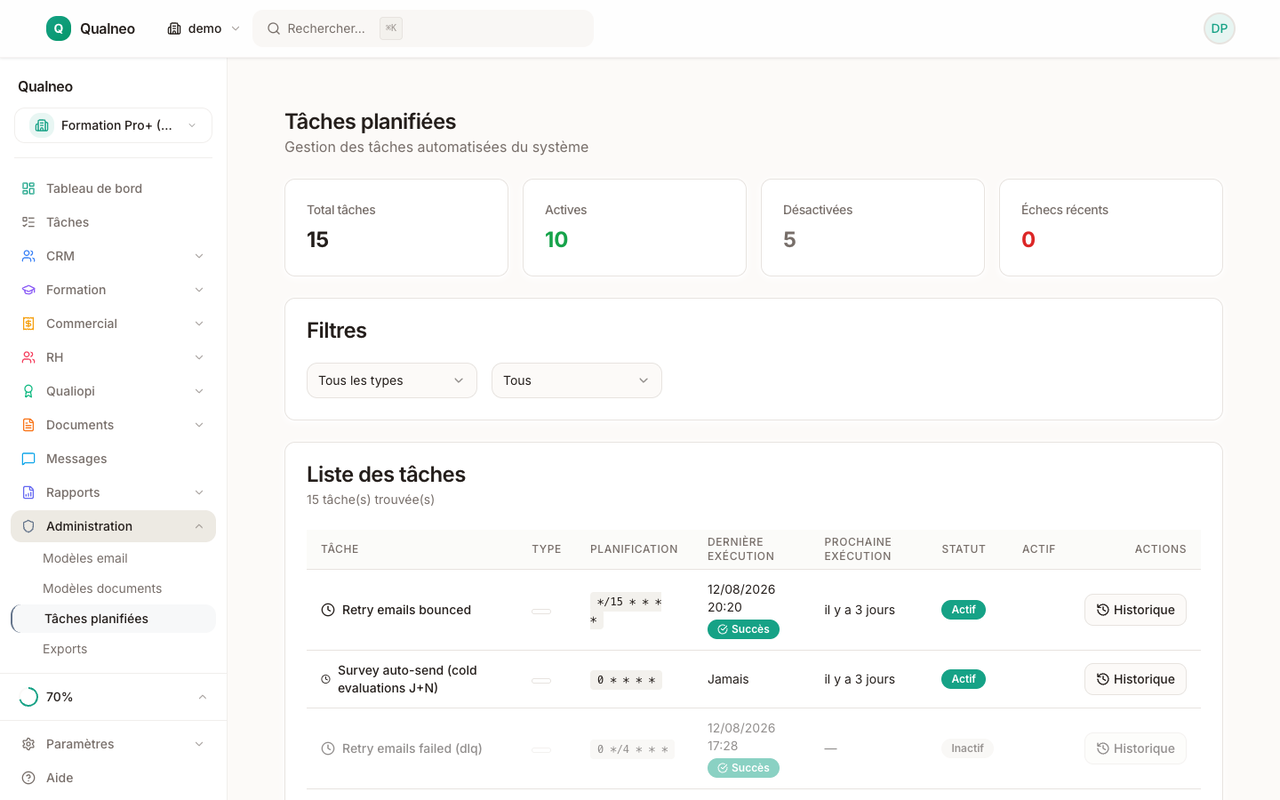Click the PLANIFICATION column header

click(x=634, y=550)
